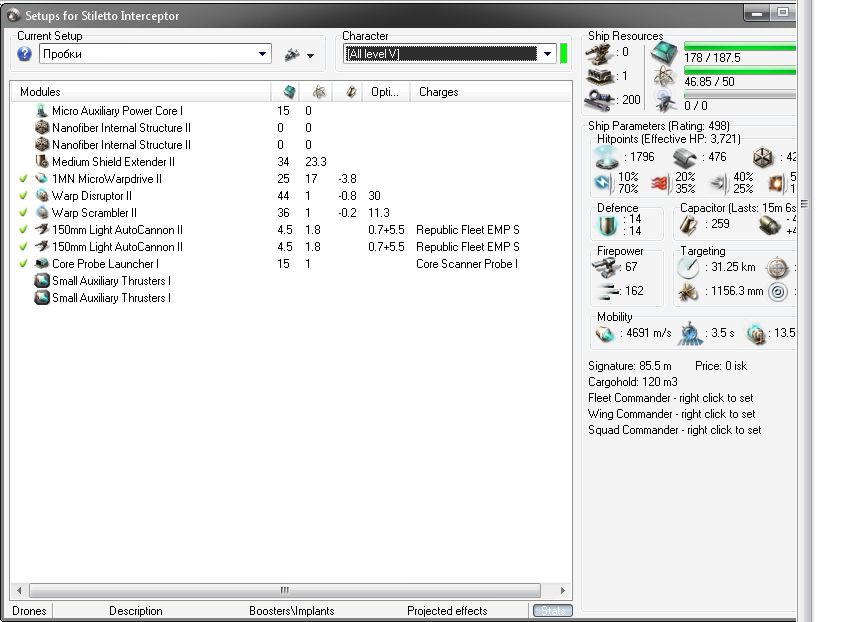Click the Firepower turret icon 67
Image resolution: width=844 pixels, height=622 pixels.
[x=606, y=267]
